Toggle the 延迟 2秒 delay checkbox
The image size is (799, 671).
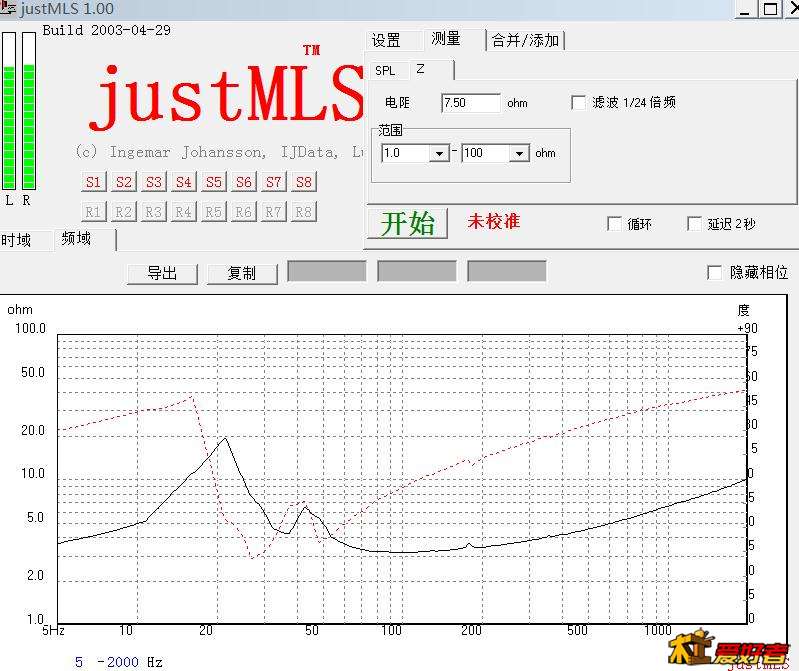pos(694,224)
